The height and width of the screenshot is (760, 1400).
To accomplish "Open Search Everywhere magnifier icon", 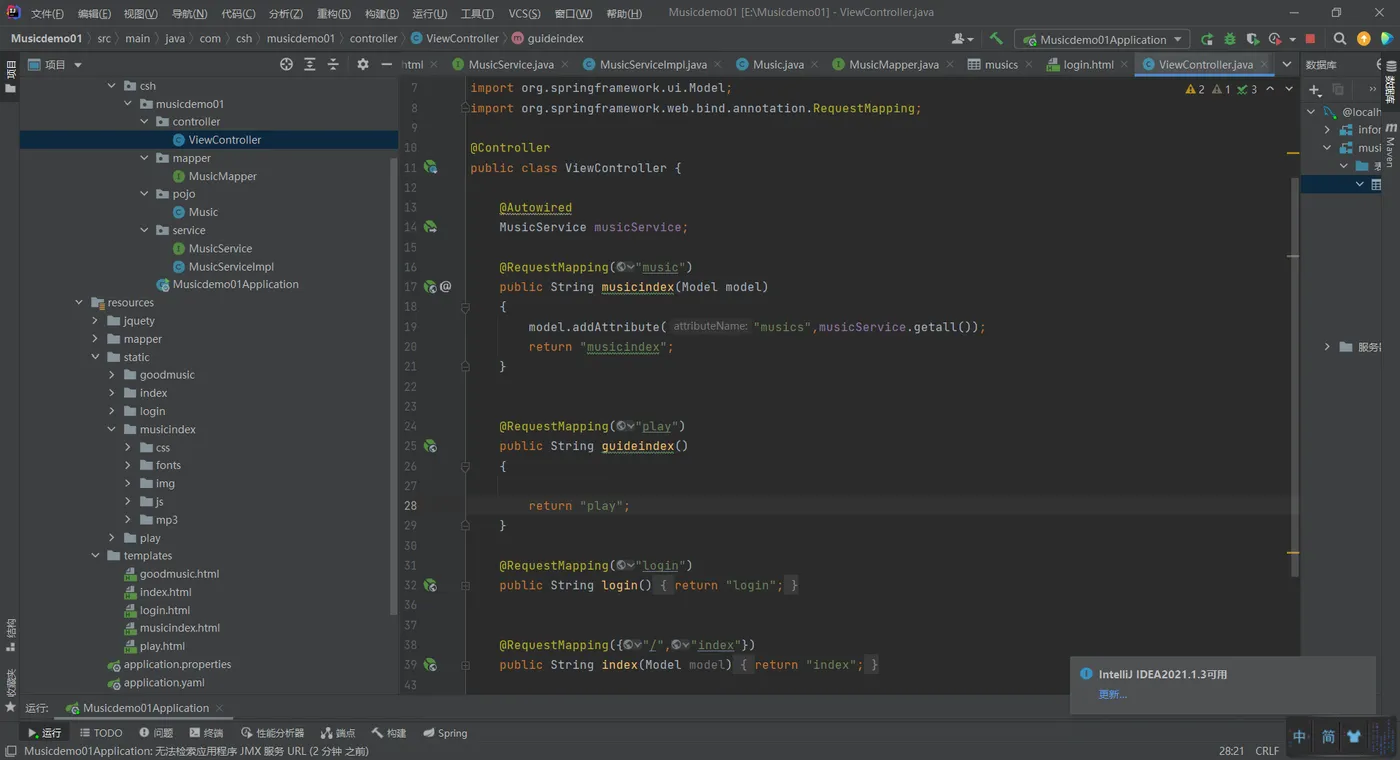I will (x=1340, y=39).
